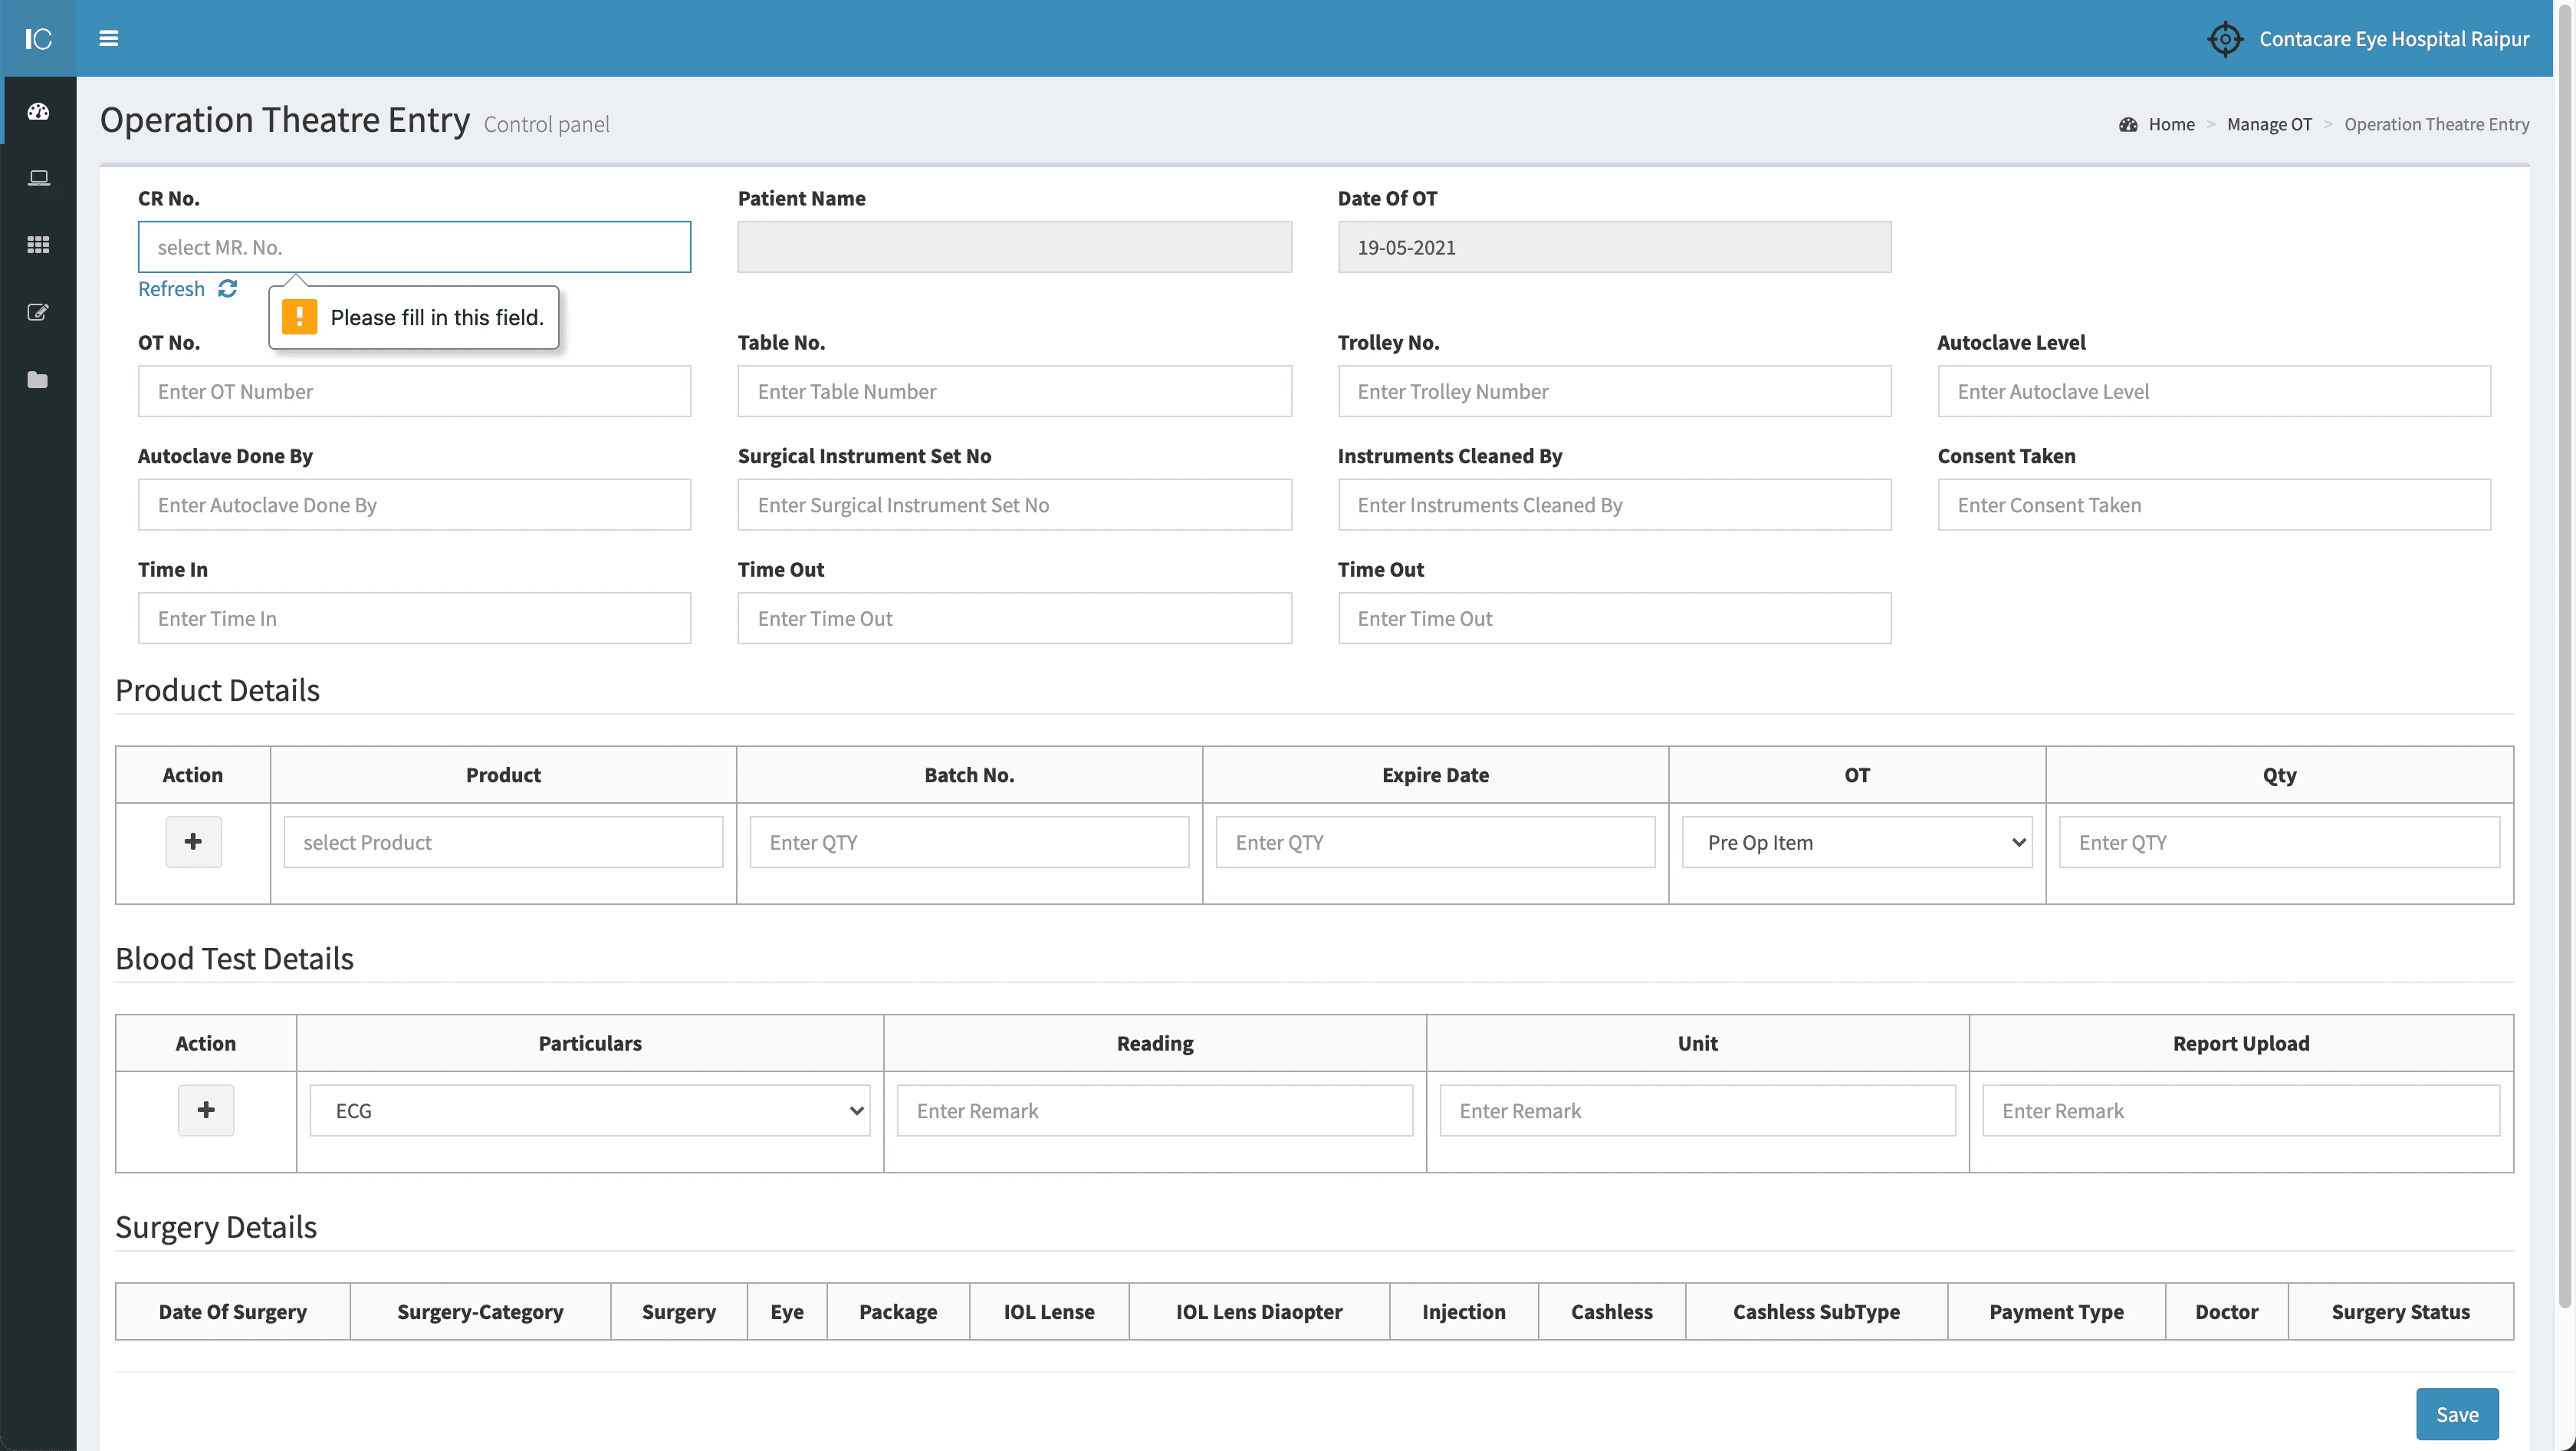Focus the Enter OT Number field
This screenshot has width=2576, height=1451.
(414, 391)
